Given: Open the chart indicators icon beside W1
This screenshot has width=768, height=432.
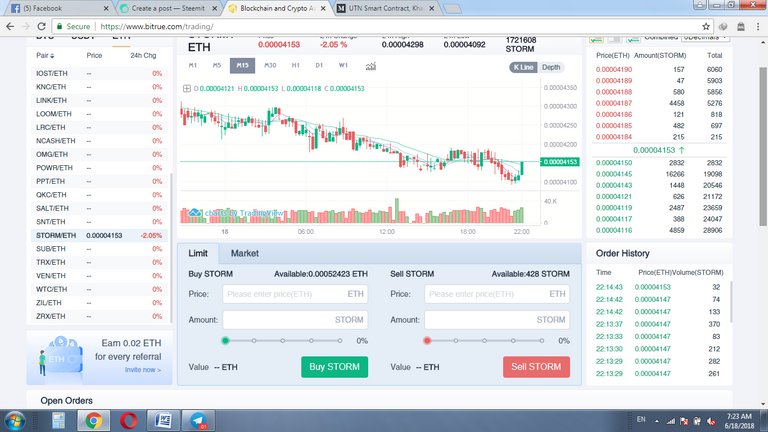Looking at the screenshot, I should pyautogui.click(x=371, y=66).
